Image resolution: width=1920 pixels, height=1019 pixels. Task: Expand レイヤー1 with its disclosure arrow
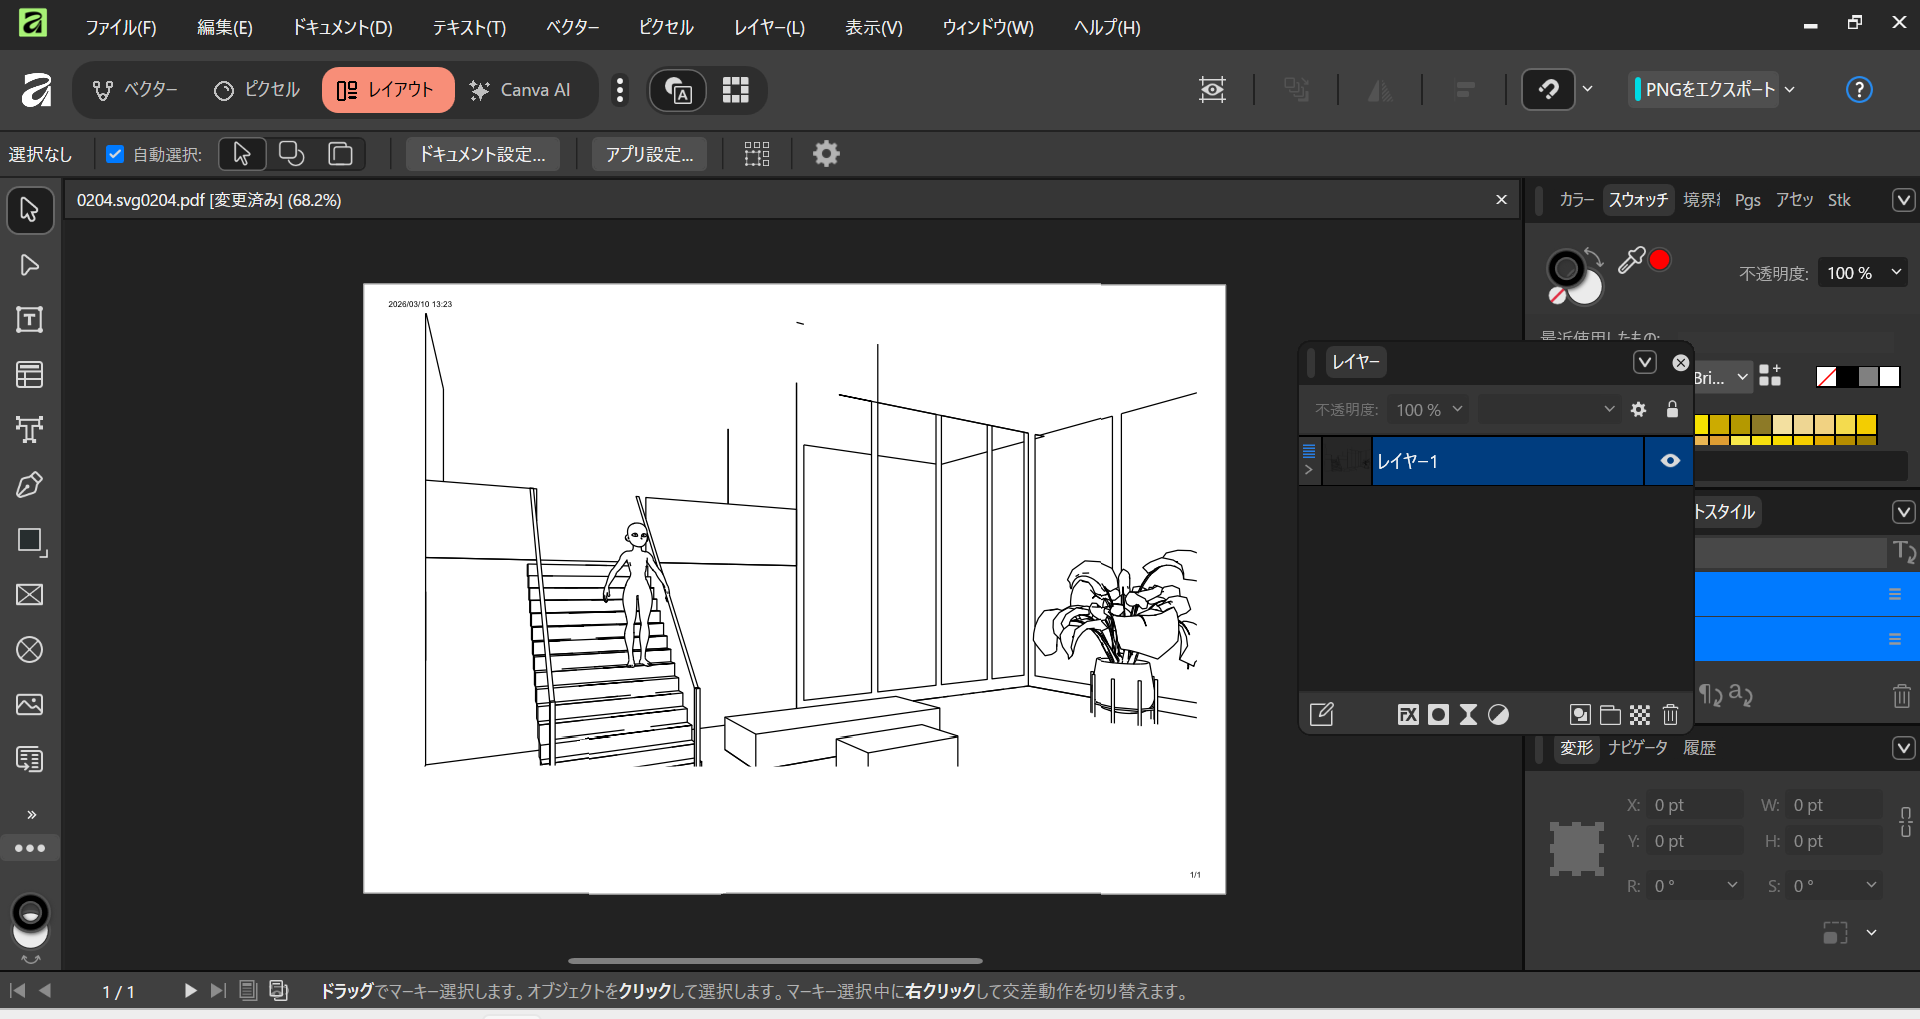pos(1309,470)
